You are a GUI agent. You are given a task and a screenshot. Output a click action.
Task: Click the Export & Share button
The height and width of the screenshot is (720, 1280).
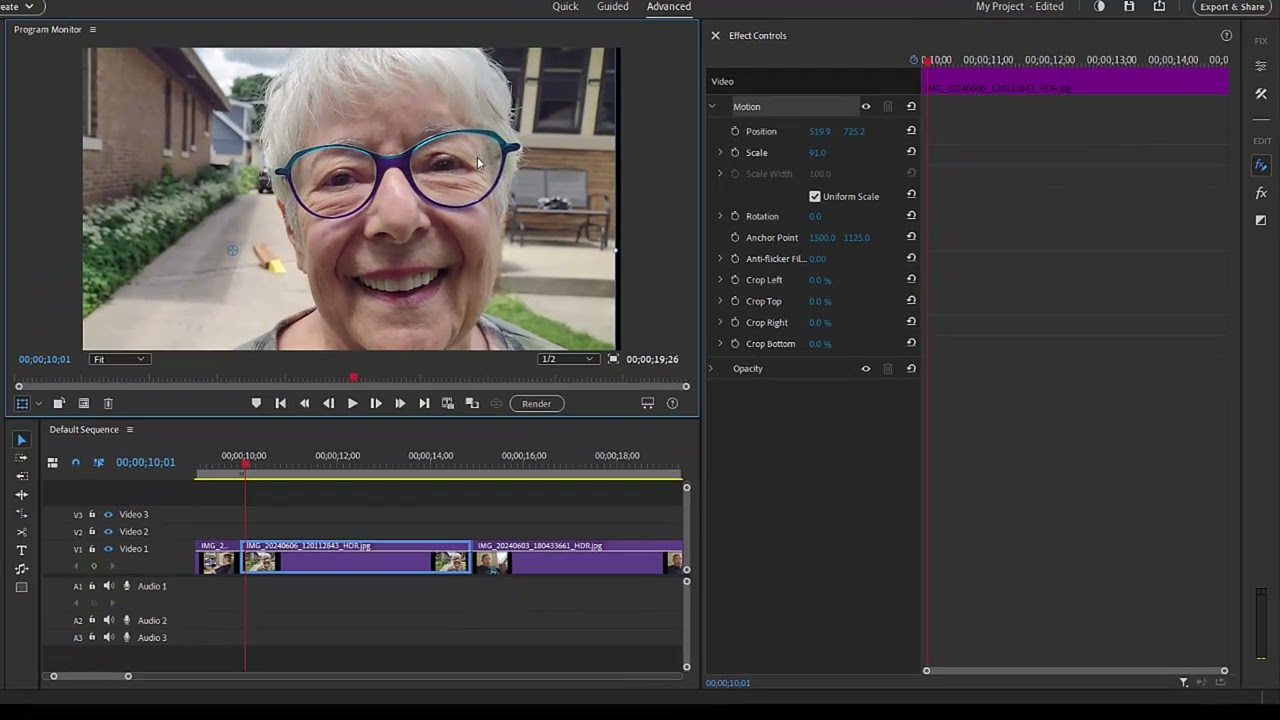(1232, 7)
